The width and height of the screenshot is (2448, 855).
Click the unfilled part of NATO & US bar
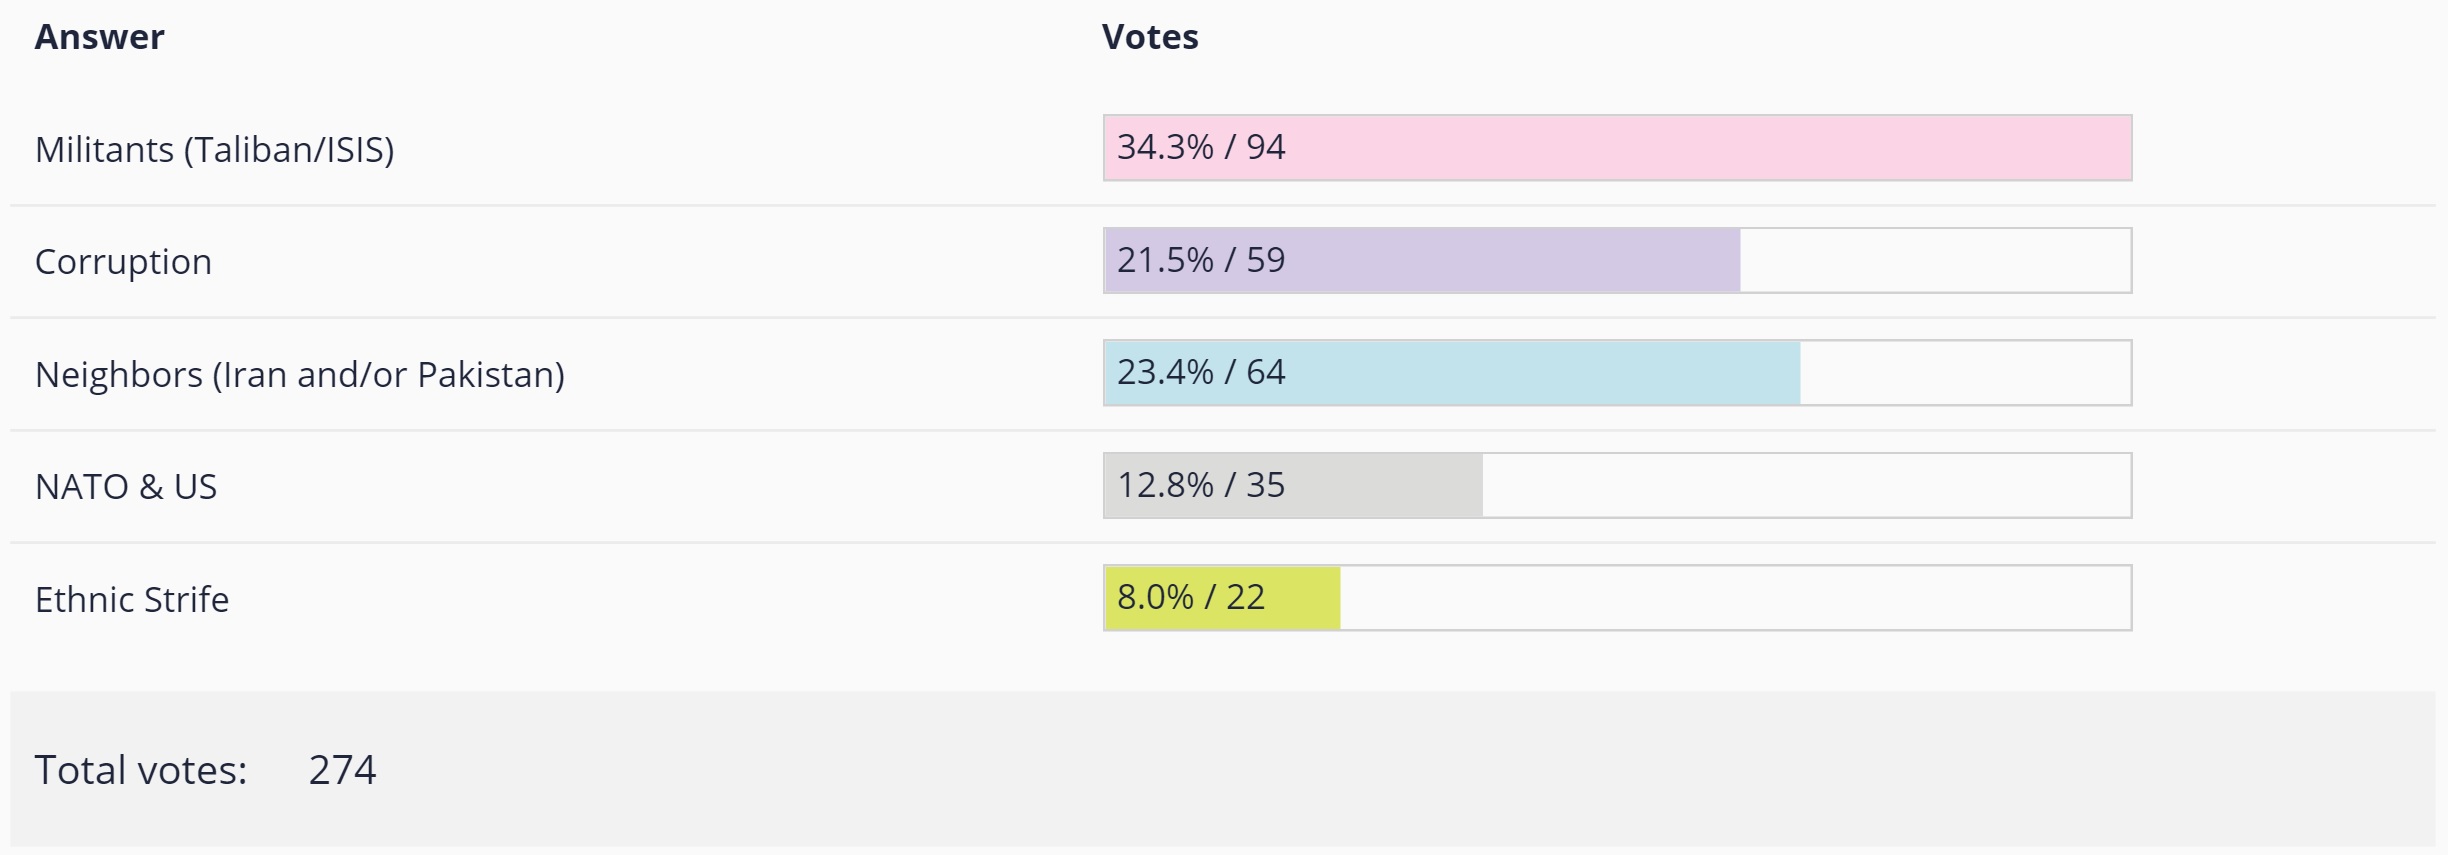point(1805,485)
